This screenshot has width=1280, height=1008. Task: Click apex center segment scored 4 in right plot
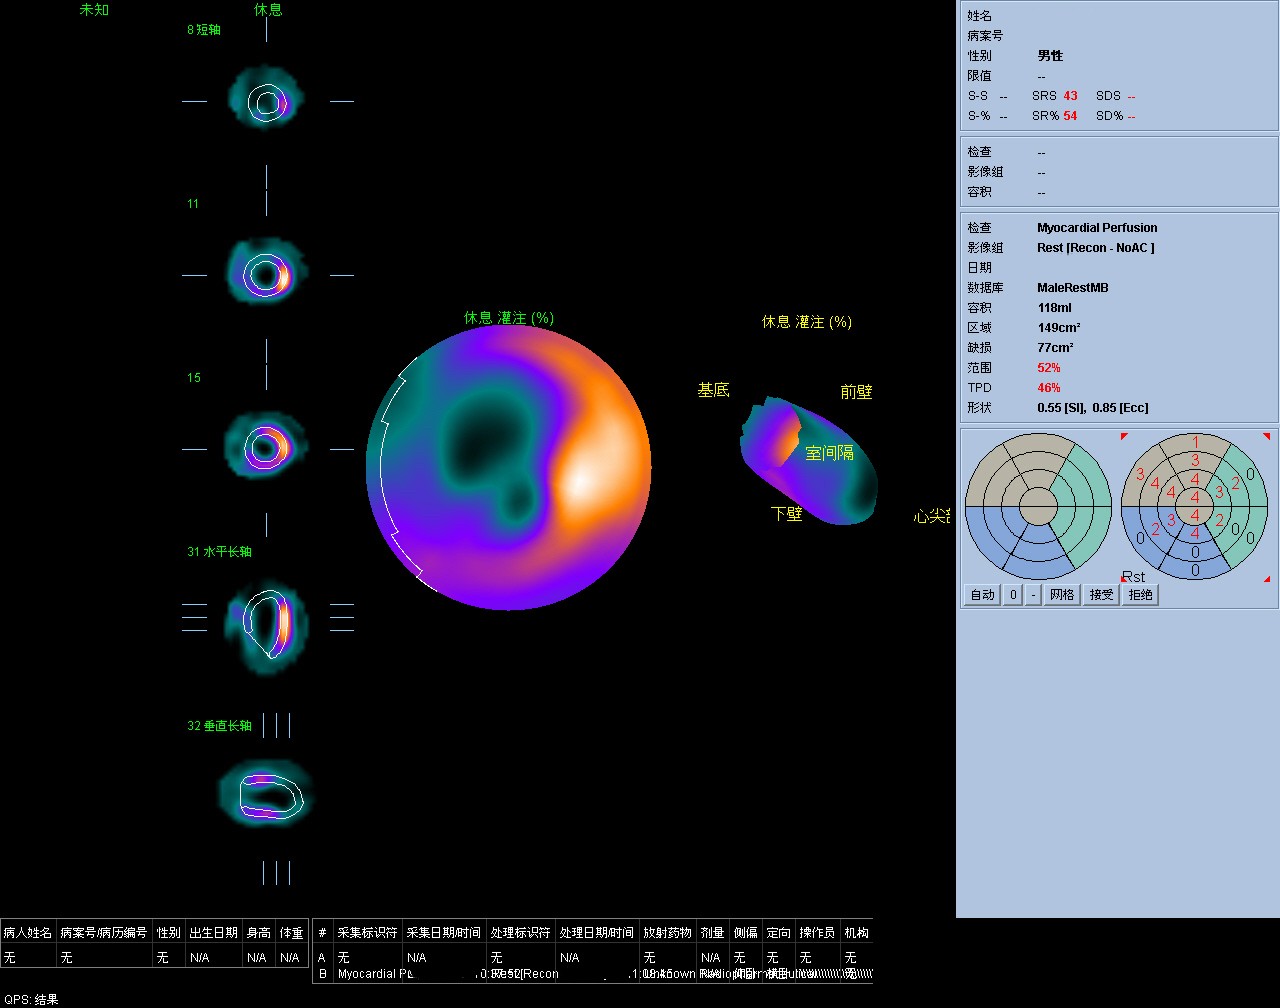point(1195,497)
